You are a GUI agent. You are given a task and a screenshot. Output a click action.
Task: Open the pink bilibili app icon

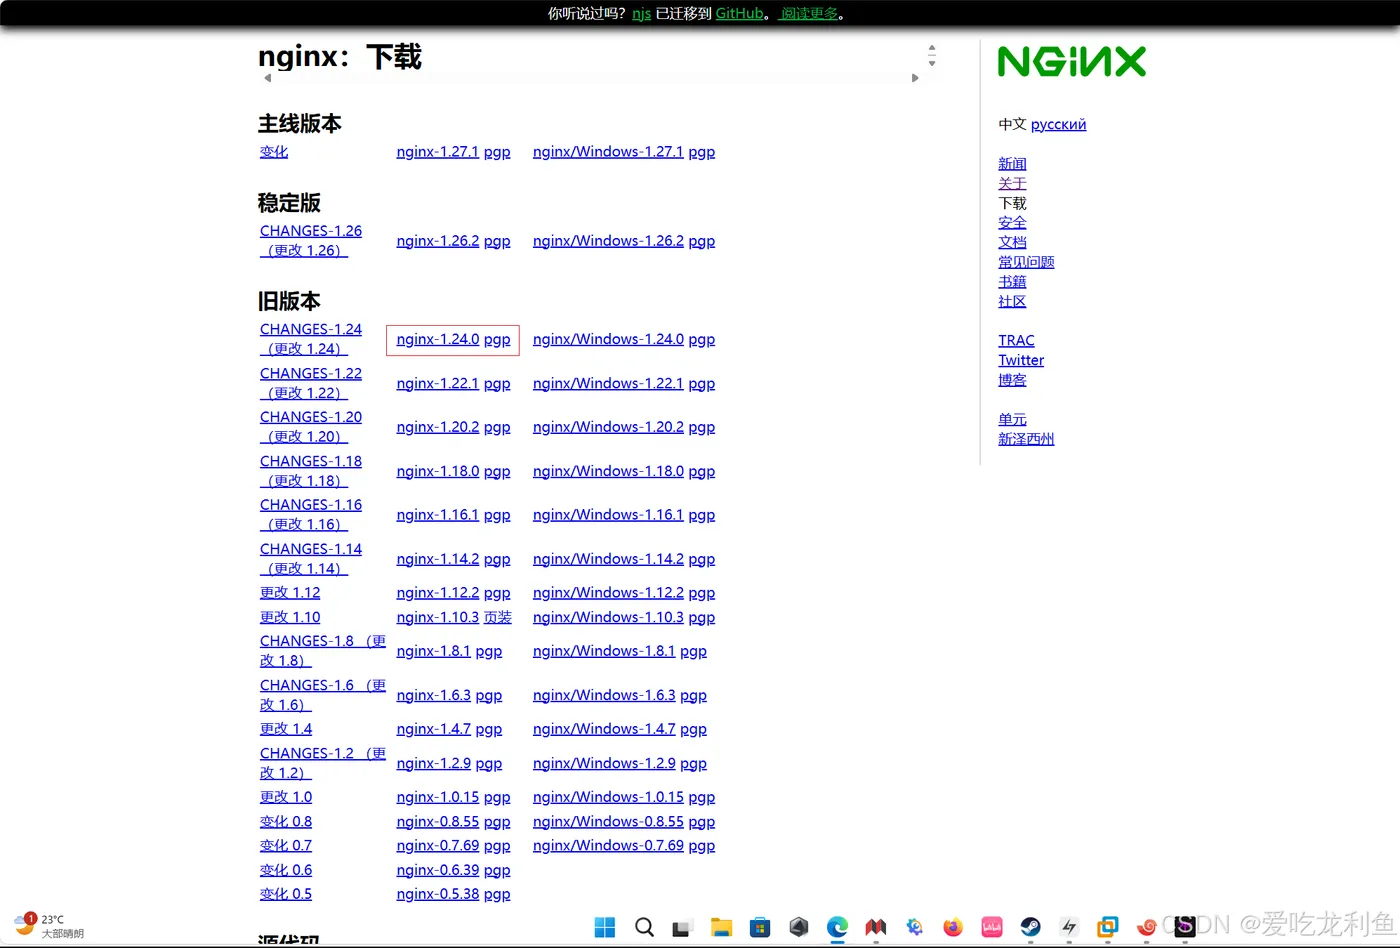tap(992, 927)
